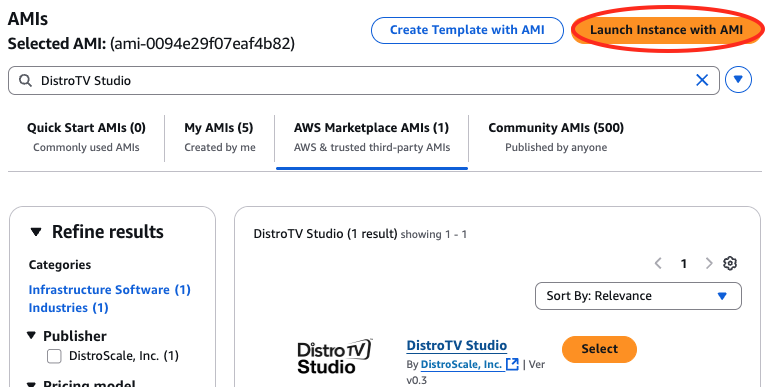This screenshot has width=769, height=387.
Task: Open the Sort By: Relevance dropdown
Action: pos(638,296)
